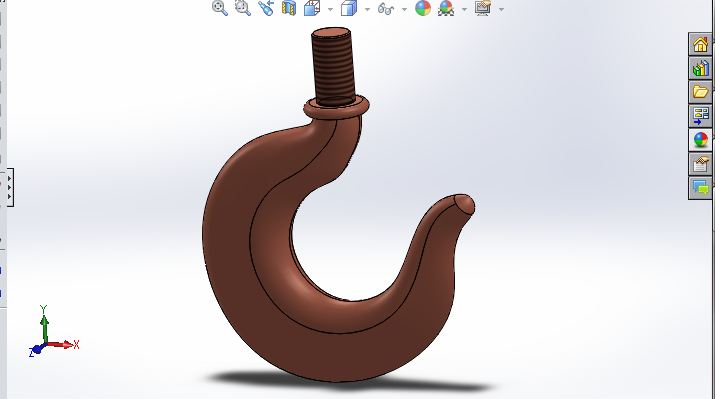Open the Design Library task pane tab

pyautogui.click(x=700, y=68)
